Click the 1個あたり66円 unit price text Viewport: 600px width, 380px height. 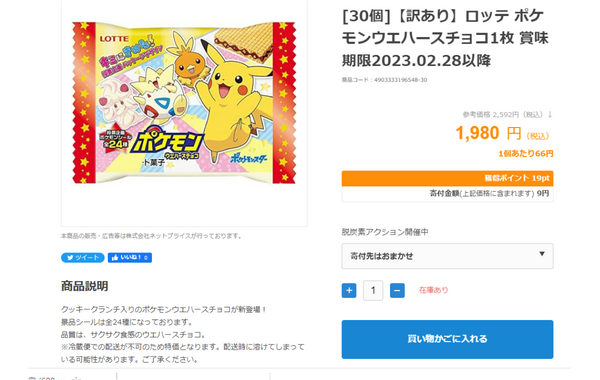click(526, 154)
